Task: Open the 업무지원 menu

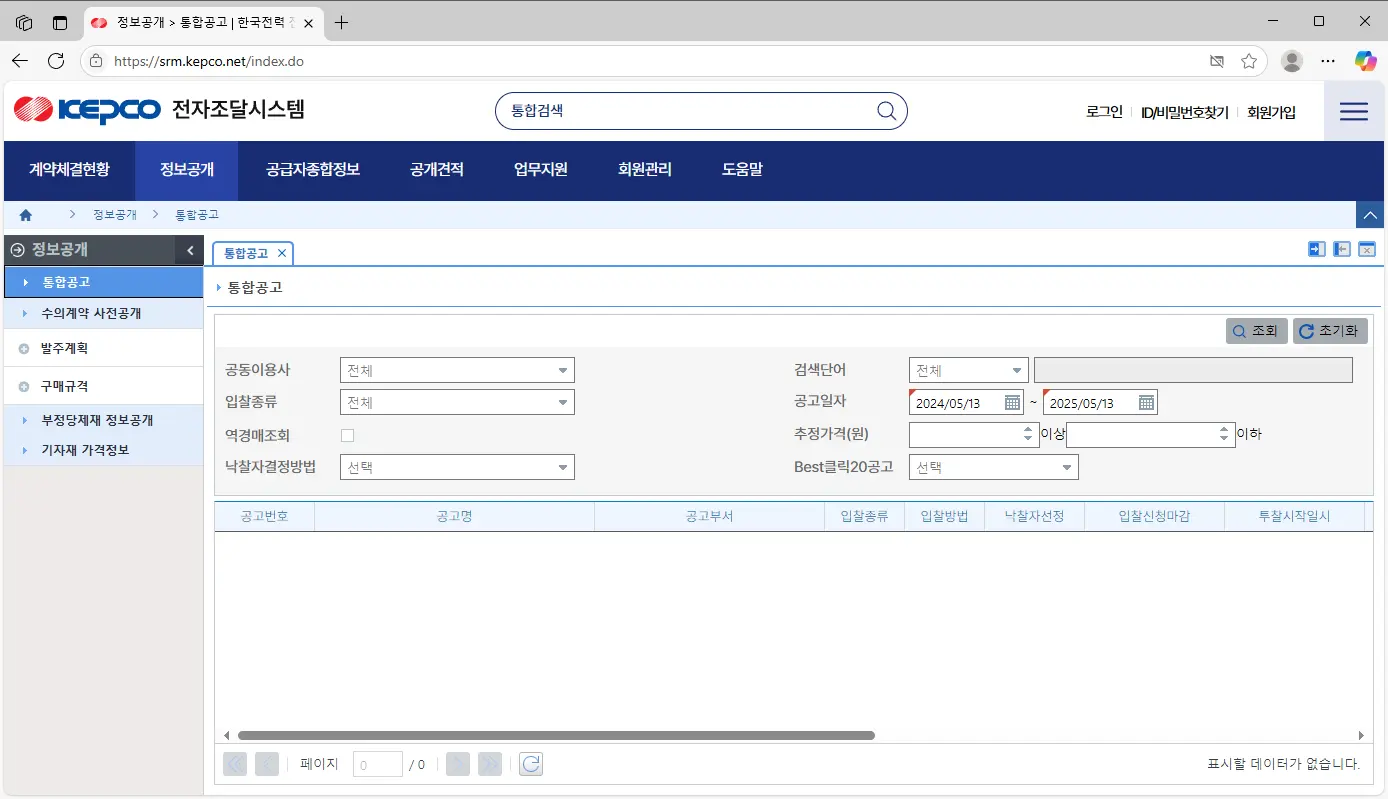Action: 541,170
